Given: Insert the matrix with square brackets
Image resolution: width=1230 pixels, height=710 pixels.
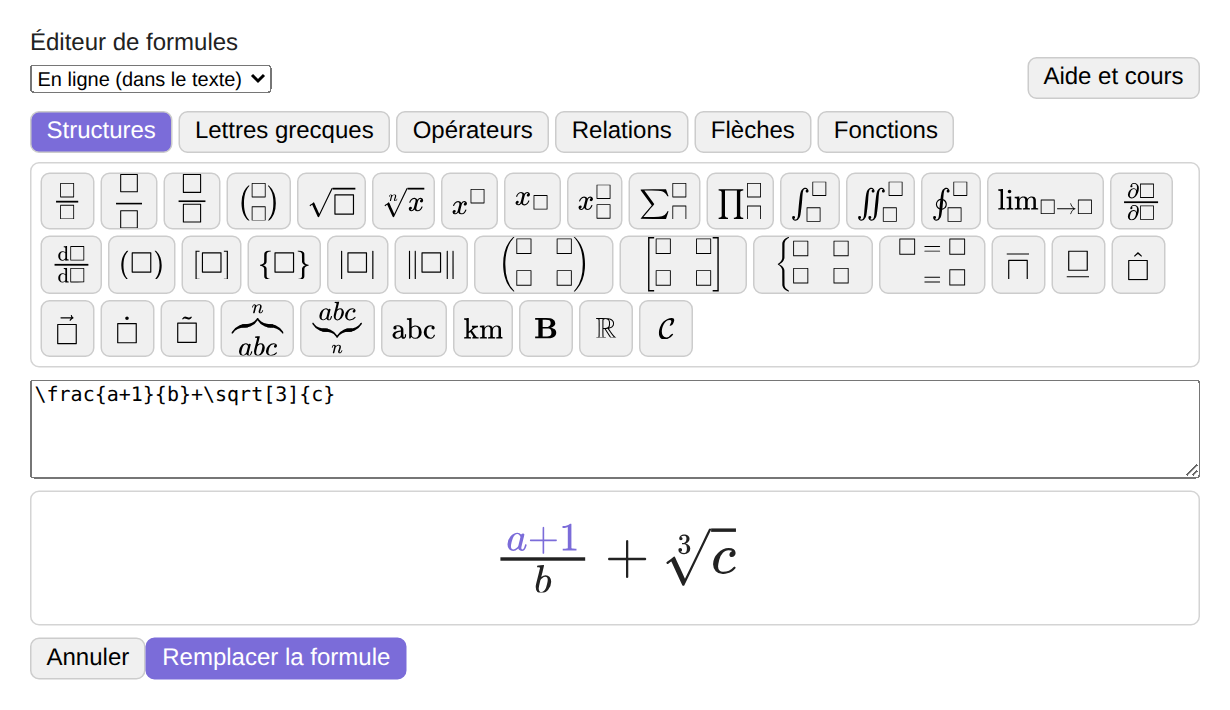Looking at the screenshot, I should click(684, 265).
